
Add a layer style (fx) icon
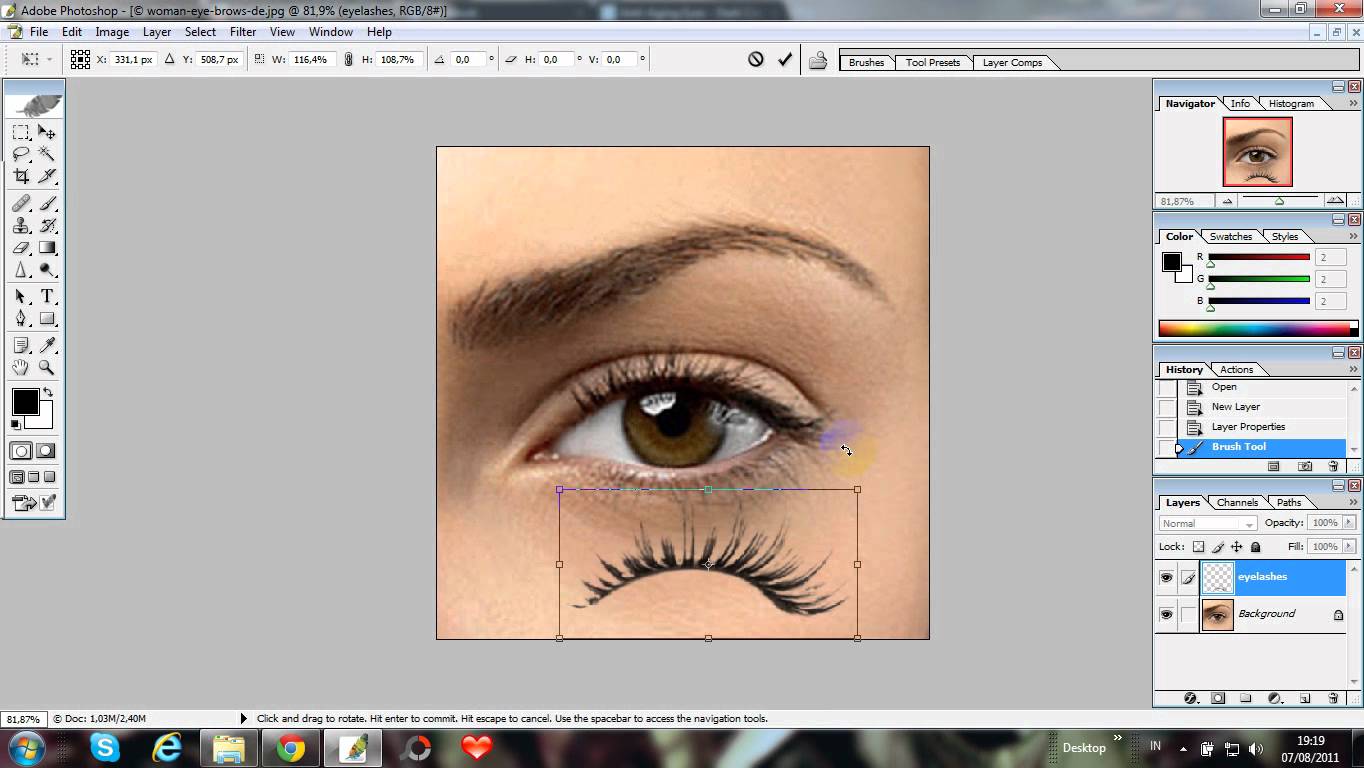tap(1190, 698)
